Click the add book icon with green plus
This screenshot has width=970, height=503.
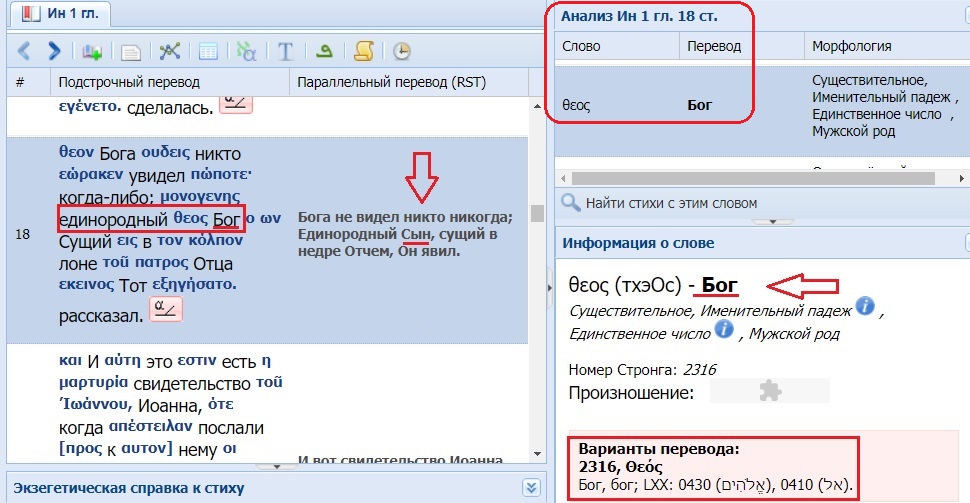93,50
